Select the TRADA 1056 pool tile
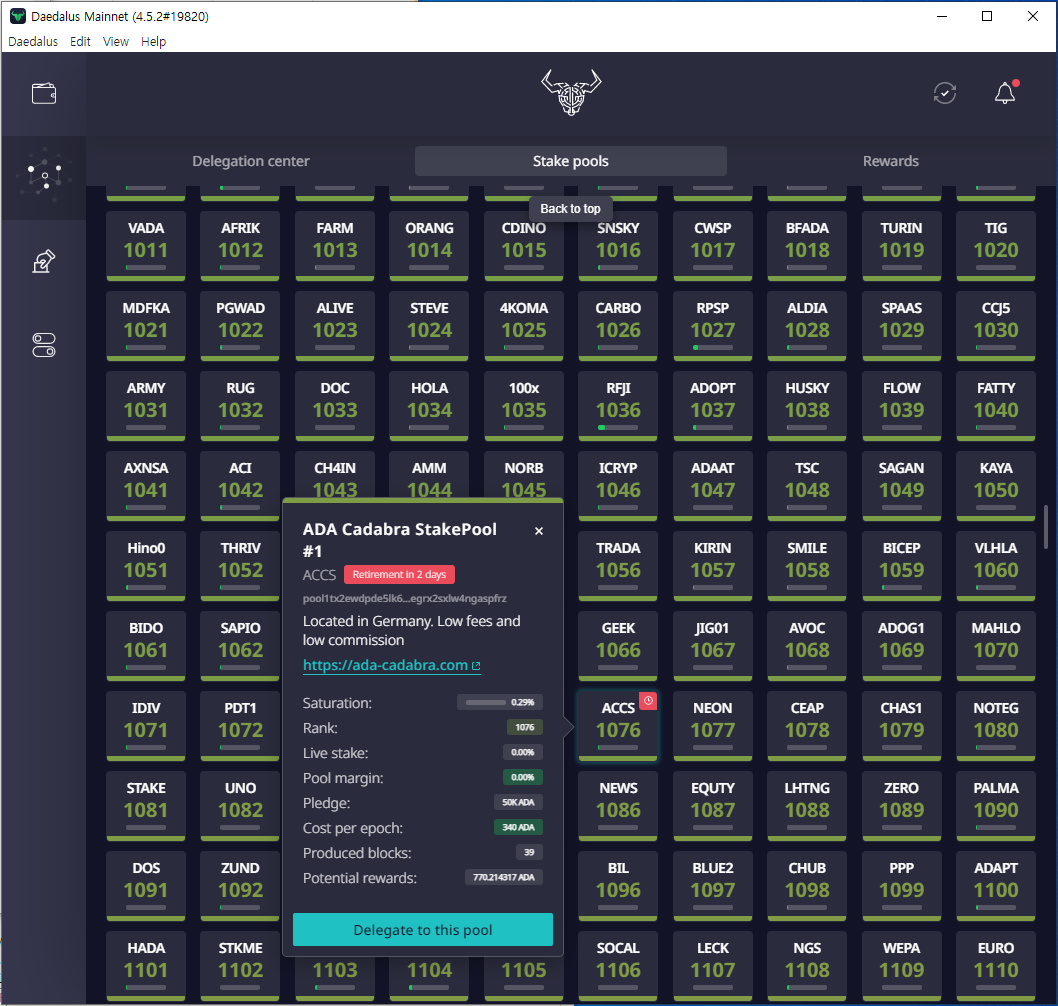The image size is (1058, 1006). (618, 566)
